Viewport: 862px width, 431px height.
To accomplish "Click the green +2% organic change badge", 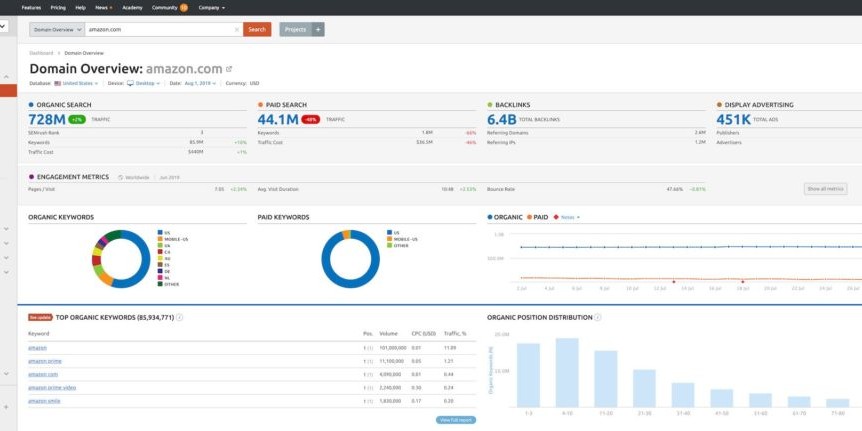I will click(x=77, y=119).
